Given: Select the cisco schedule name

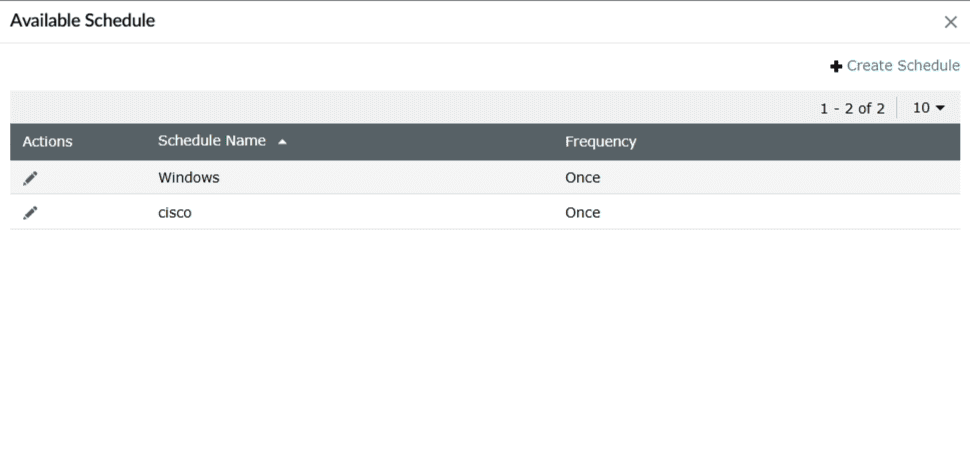Looking at the screenshot, I should (x=175, y=213).
